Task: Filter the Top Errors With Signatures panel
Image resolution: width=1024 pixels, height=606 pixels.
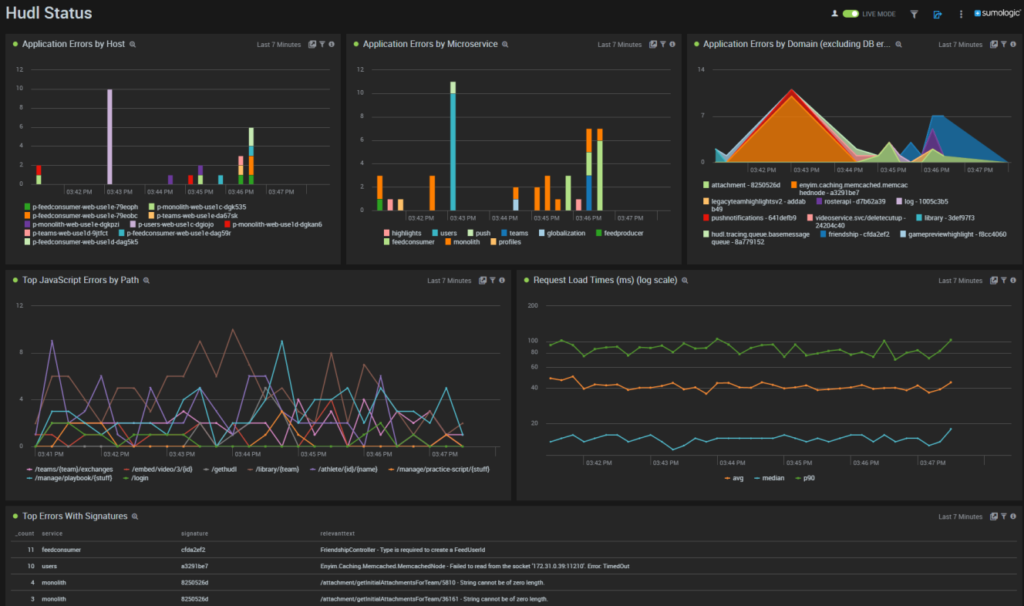Action: click(1004, 517)
